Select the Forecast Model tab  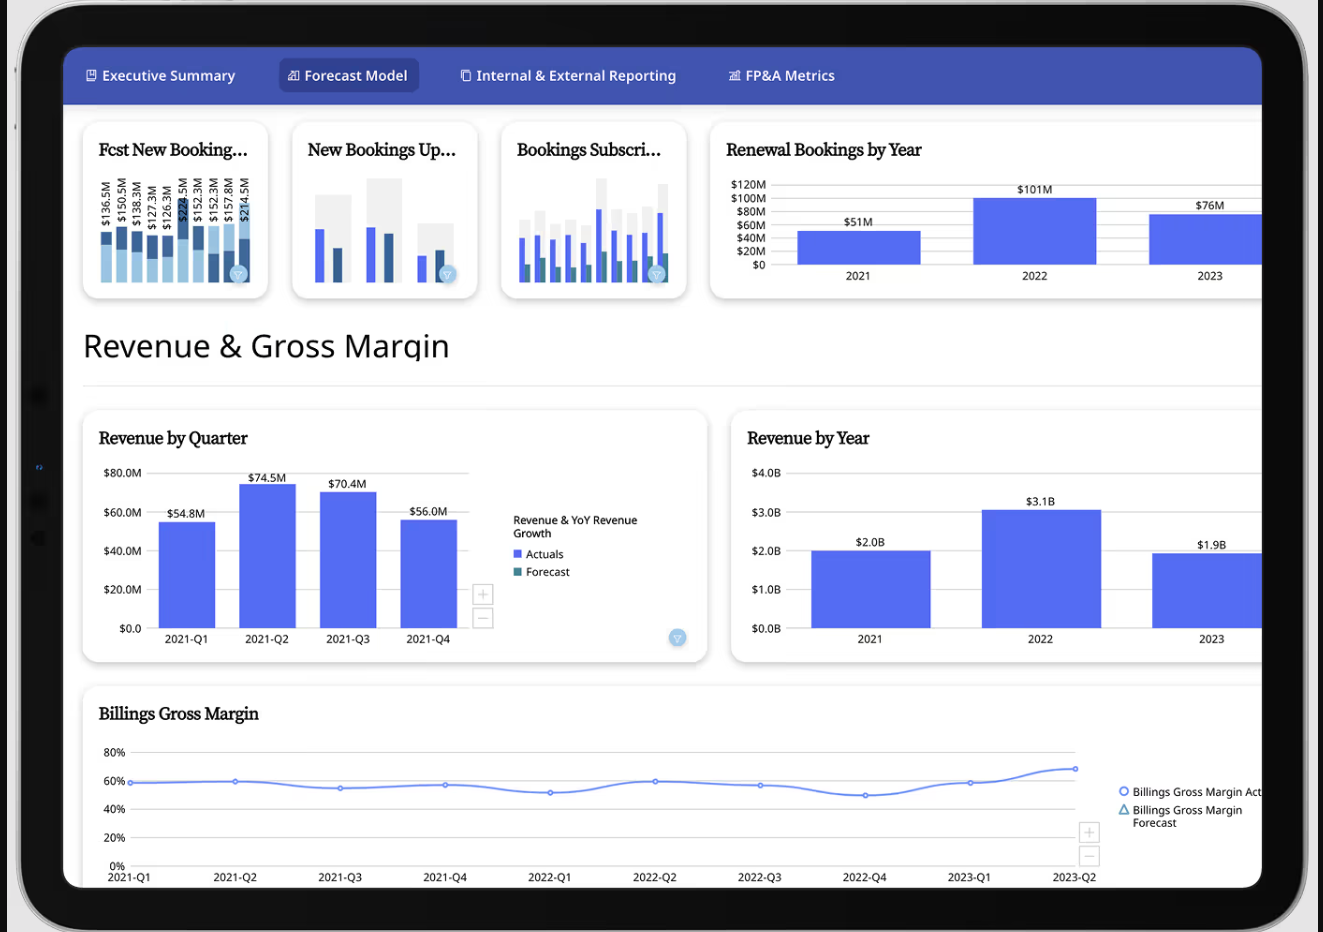[348, 76]
